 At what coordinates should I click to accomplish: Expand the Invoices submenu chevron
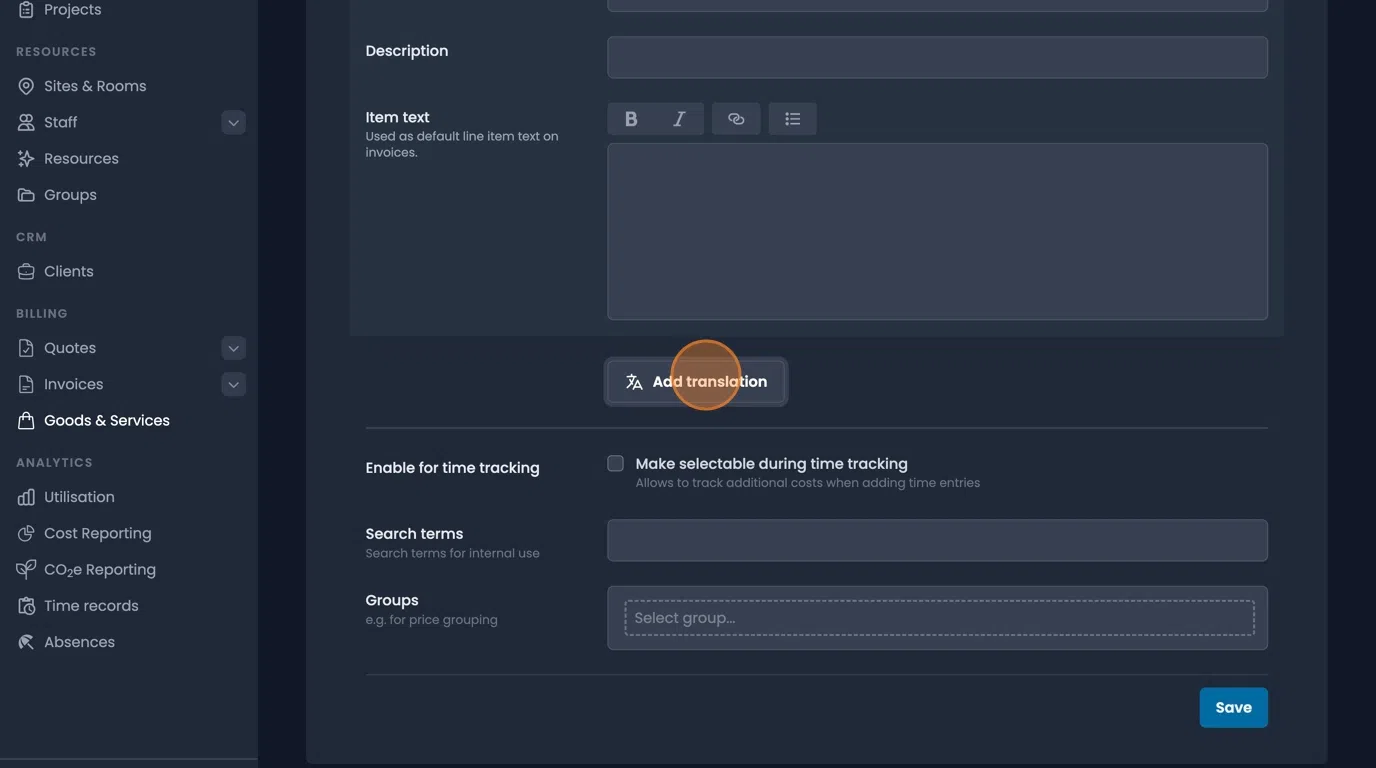tap(232, 383)
